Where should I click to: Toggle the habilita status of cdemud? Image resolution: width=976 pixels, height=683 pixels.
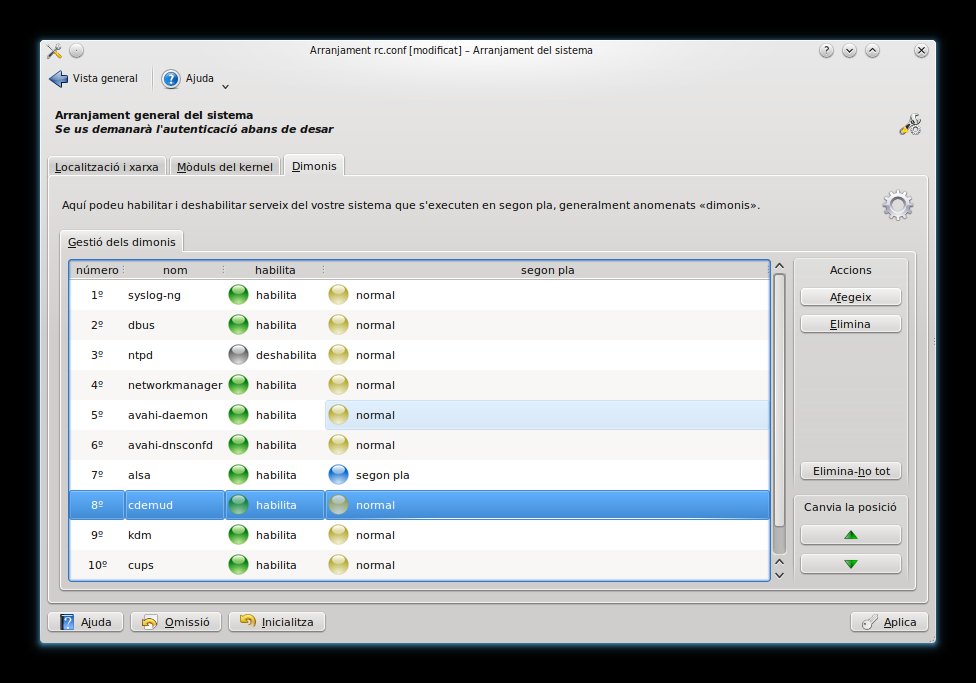[x=238, y=505]
